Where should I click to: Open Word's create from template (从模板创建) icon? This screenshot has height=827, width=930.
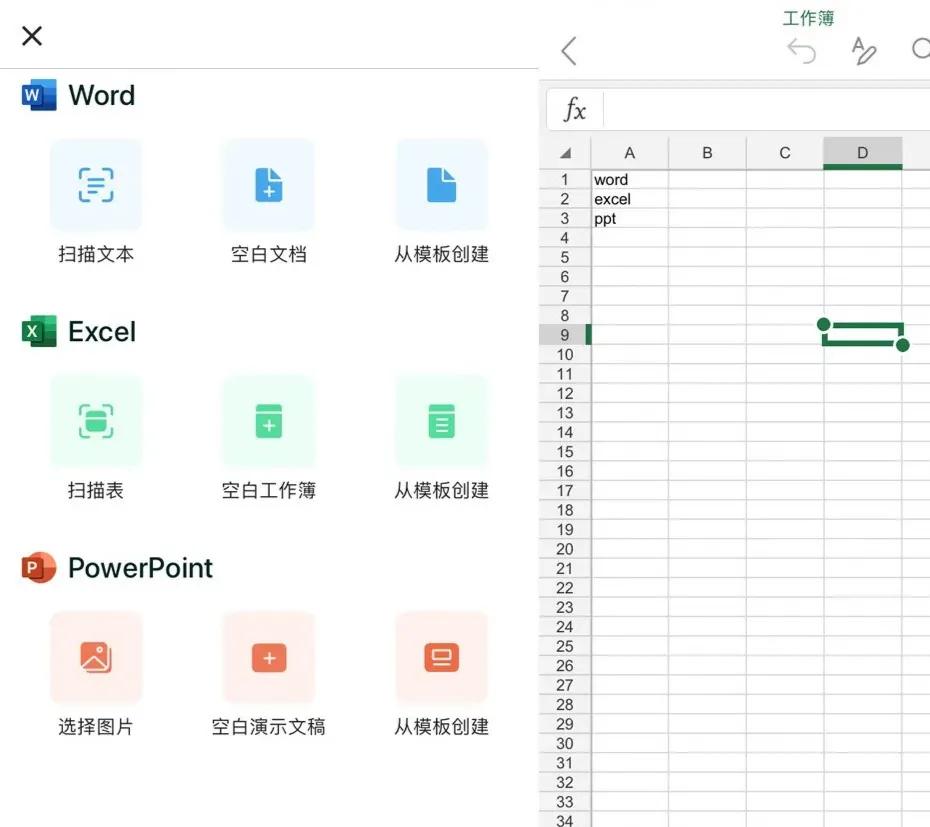pyautogui.click(x=440, y=185)
